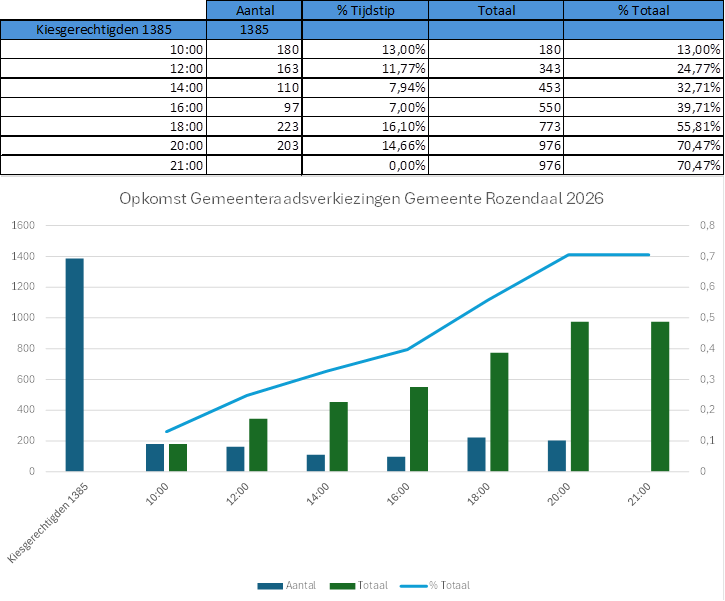Click the % Totaal legend line marker
725x601 pixels.
pos(415,586)
